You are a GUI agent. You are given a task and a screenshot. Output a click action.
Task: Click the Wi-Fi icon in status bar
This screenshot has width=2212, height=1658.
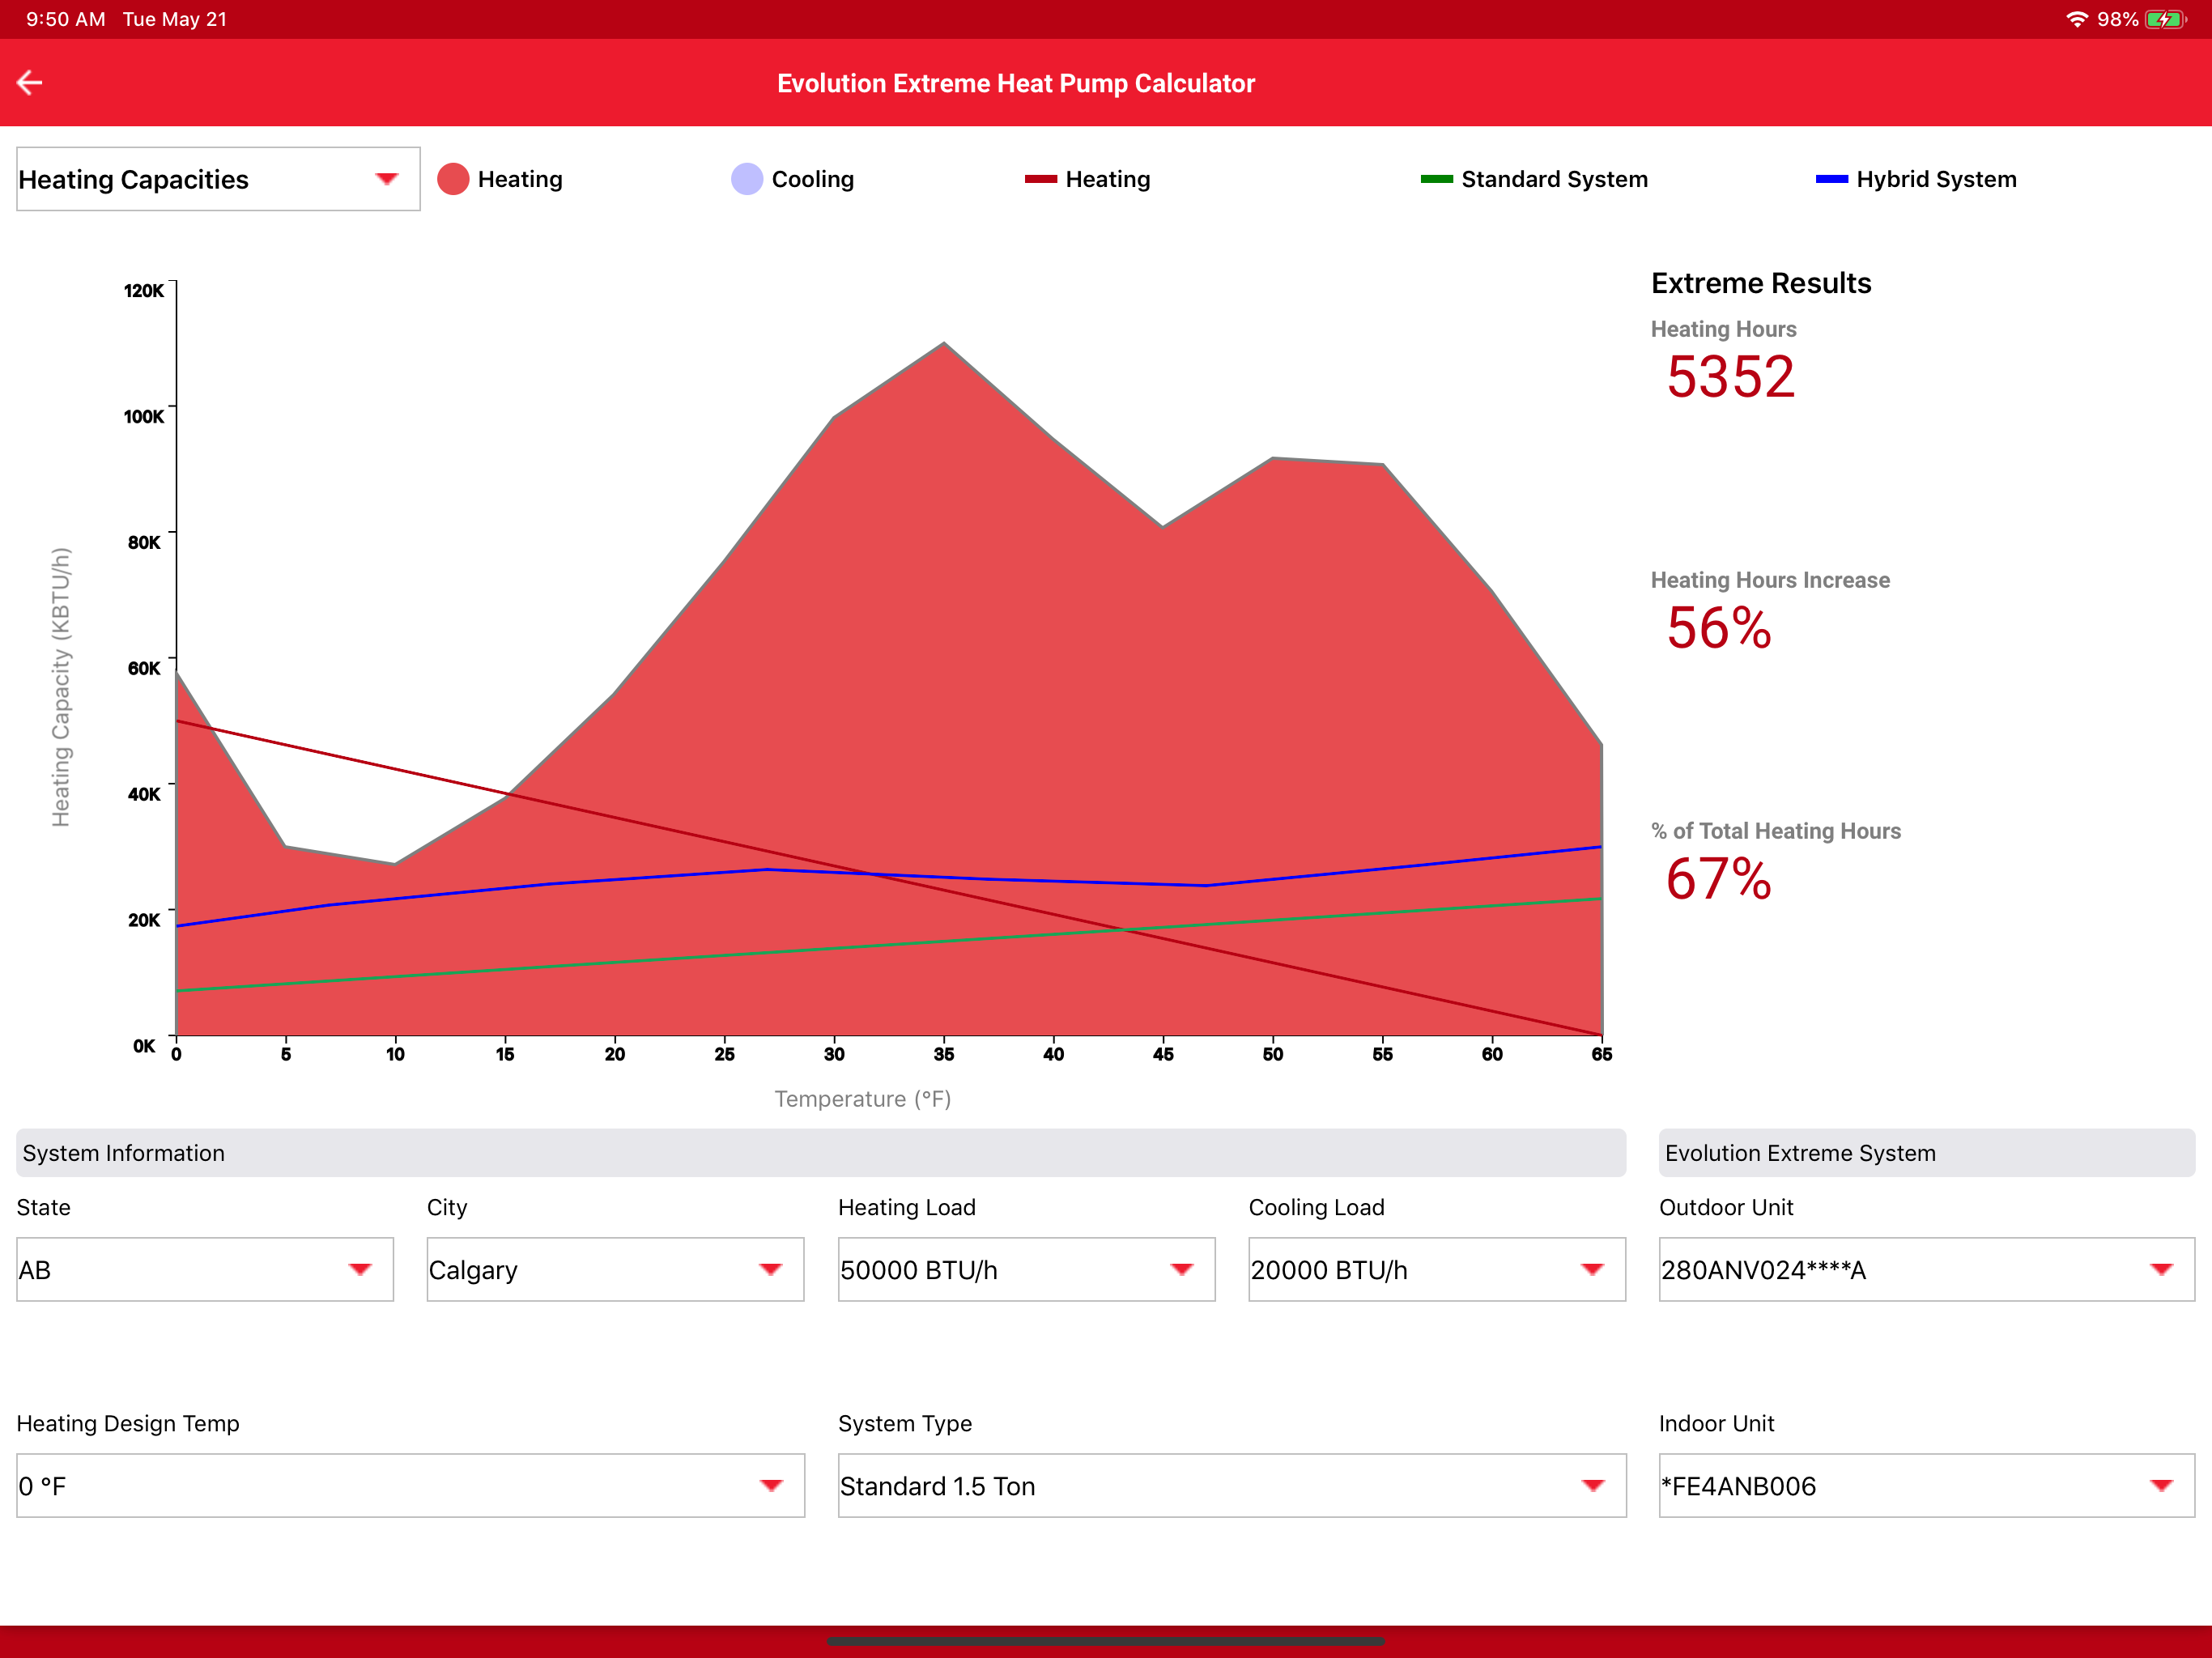2077,19
